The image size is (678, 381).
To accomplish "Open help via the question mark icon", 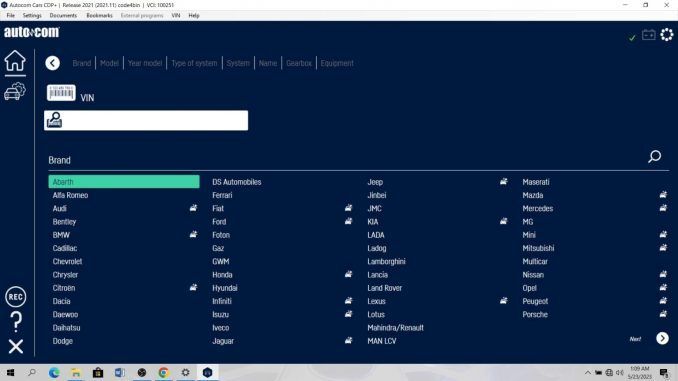I will [16, 321].
